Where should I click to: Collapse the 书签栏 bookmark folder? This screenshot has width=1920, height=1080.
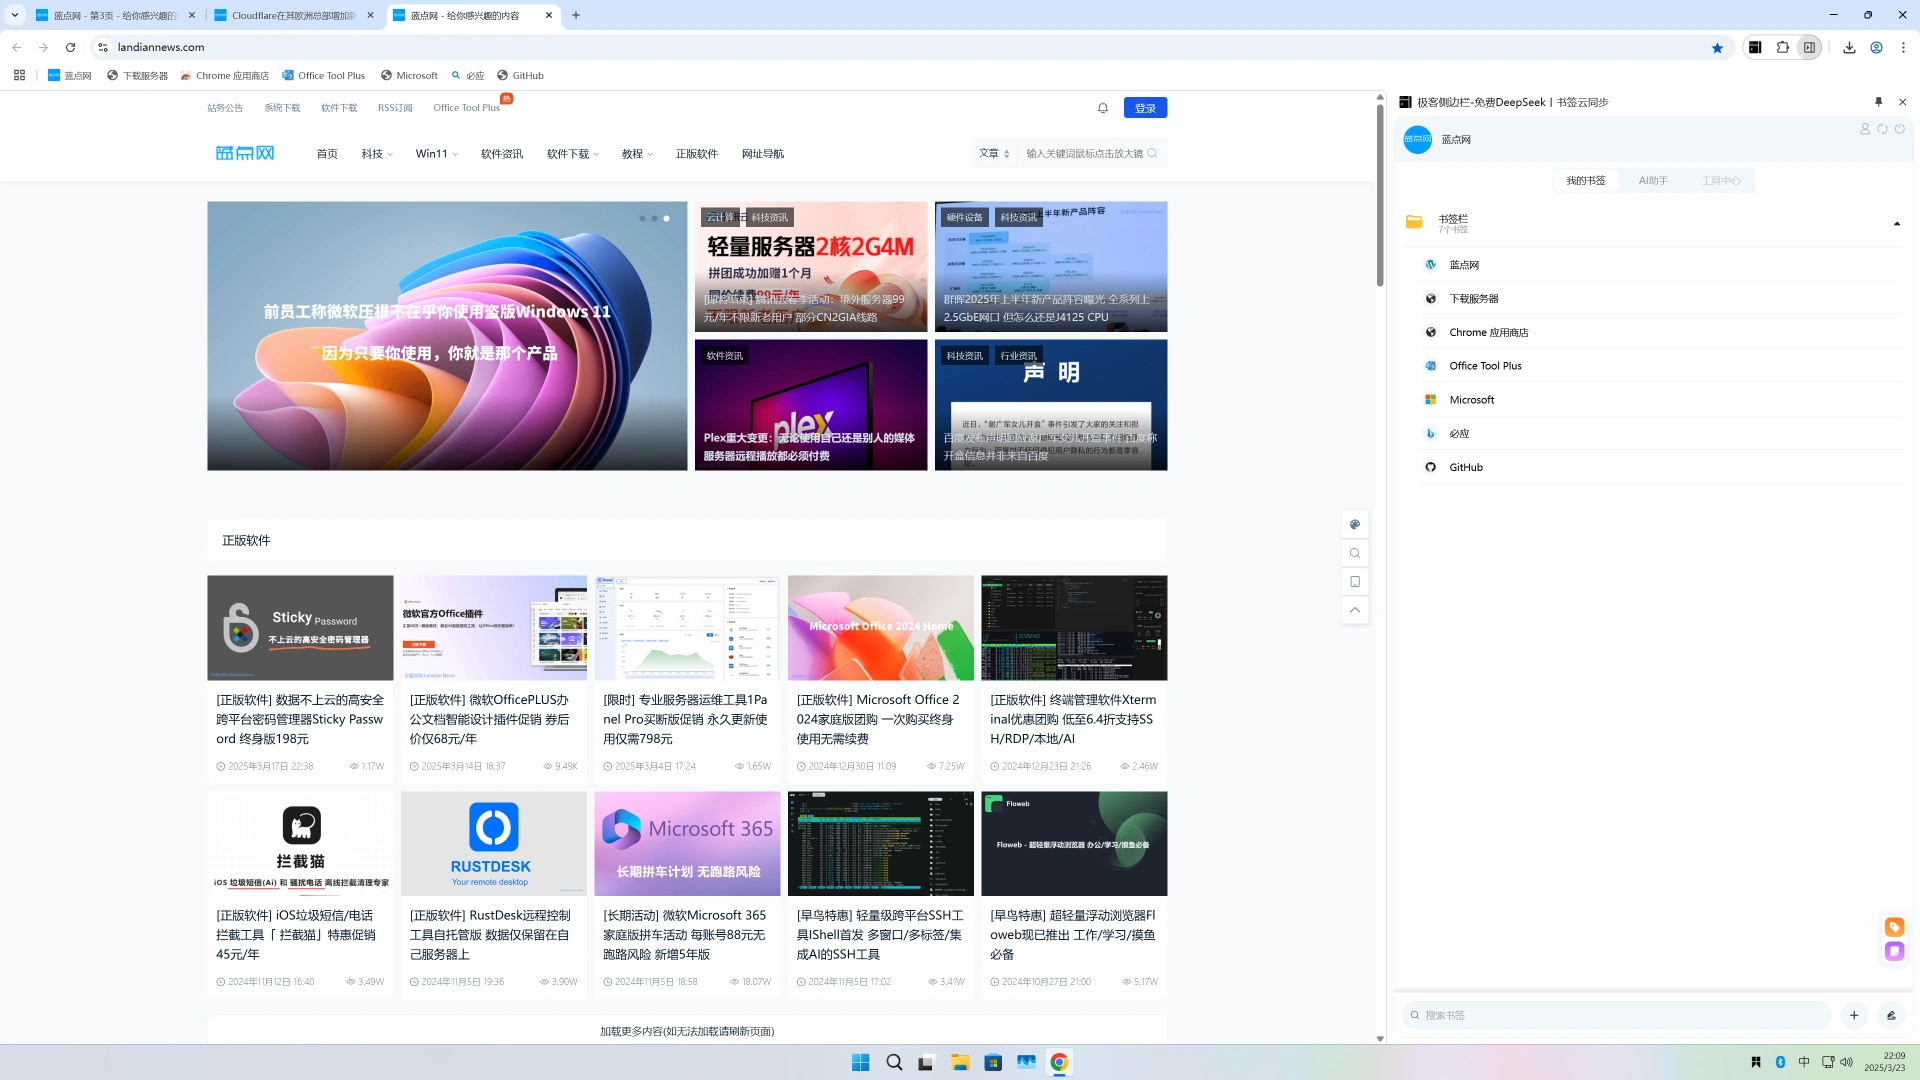[x=1896, y=223]
